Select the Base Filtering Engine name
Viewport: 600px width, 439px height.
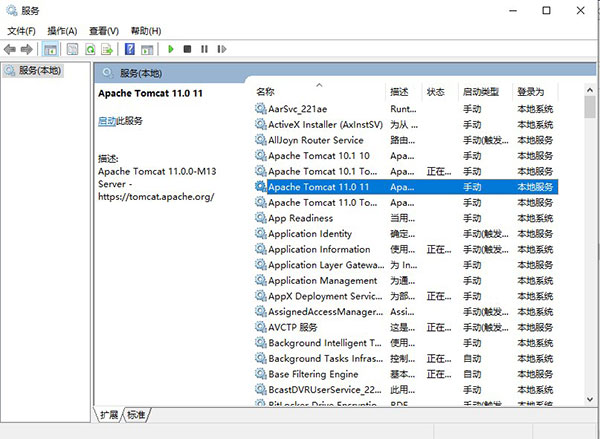click(x=313, y=374)
